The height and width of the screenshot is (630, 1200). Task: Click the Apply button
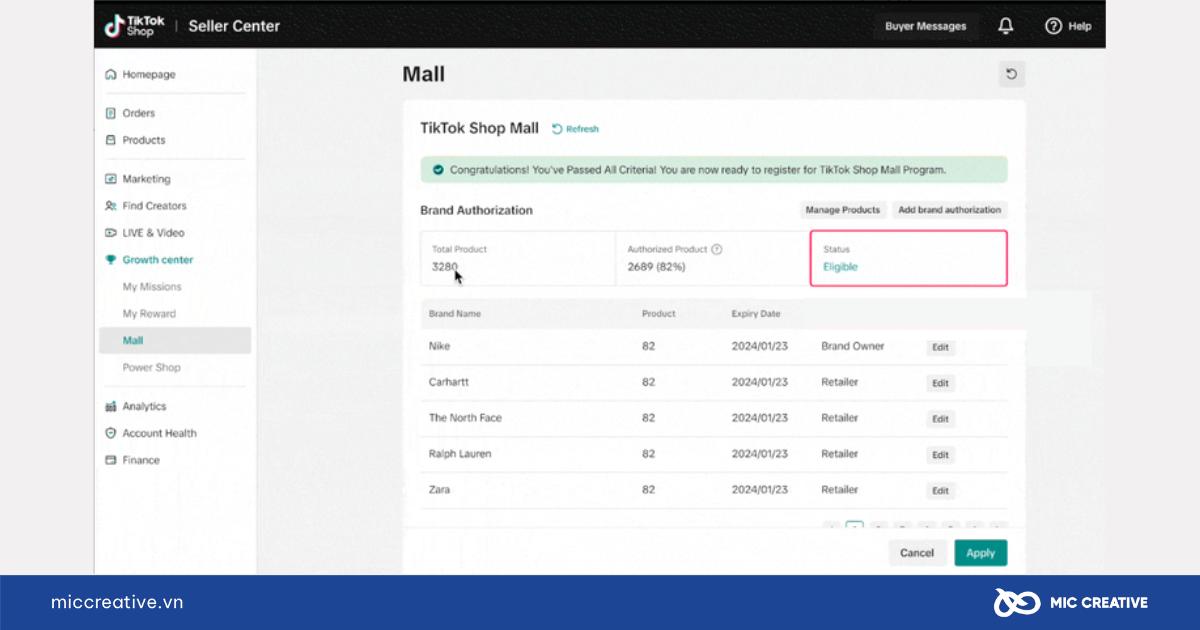(981, 553)
